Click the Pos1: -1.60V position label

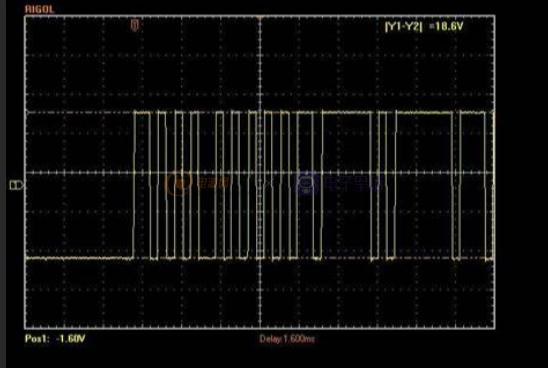[55, 338]
